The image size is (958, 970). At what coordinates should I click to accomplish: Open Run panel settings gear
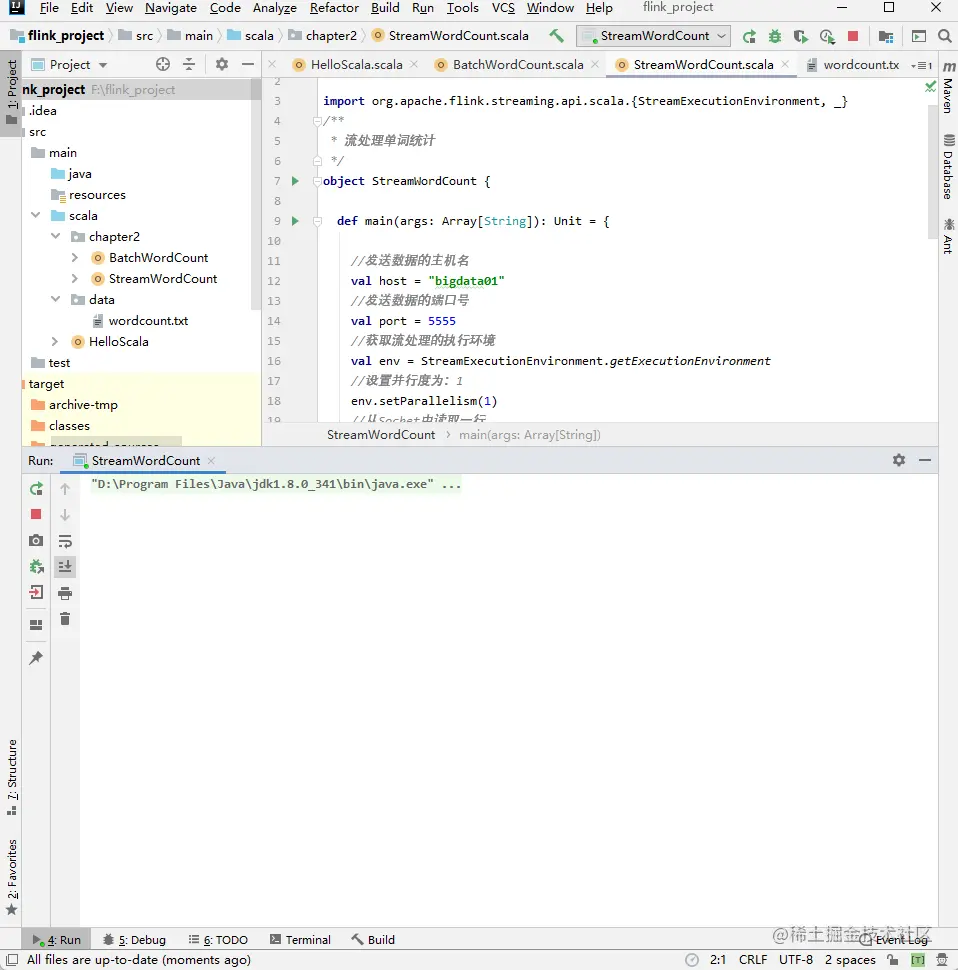point(899,460)
